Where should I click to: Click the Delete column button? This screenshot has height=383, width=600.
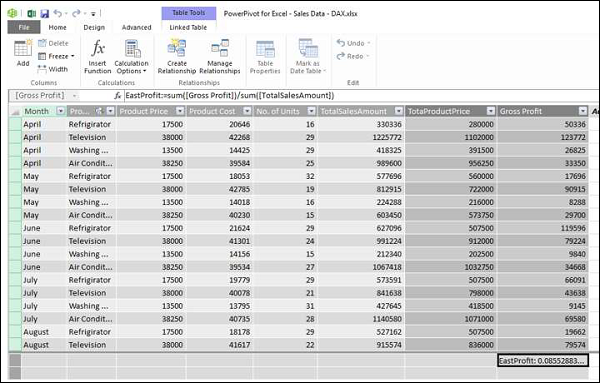pyautogui.click(x=53, y=43)
